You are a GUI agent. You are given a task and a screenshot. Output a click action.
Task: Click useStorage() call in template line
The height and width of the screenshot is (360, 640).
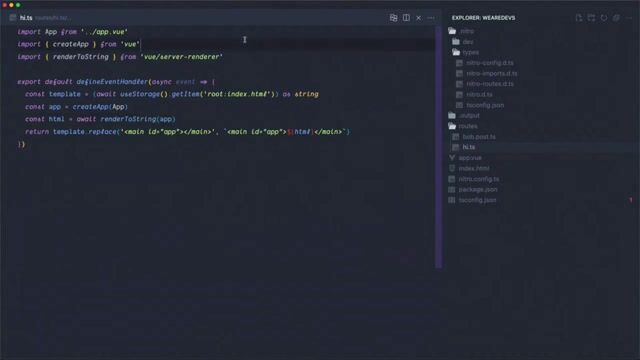point(144,94)
